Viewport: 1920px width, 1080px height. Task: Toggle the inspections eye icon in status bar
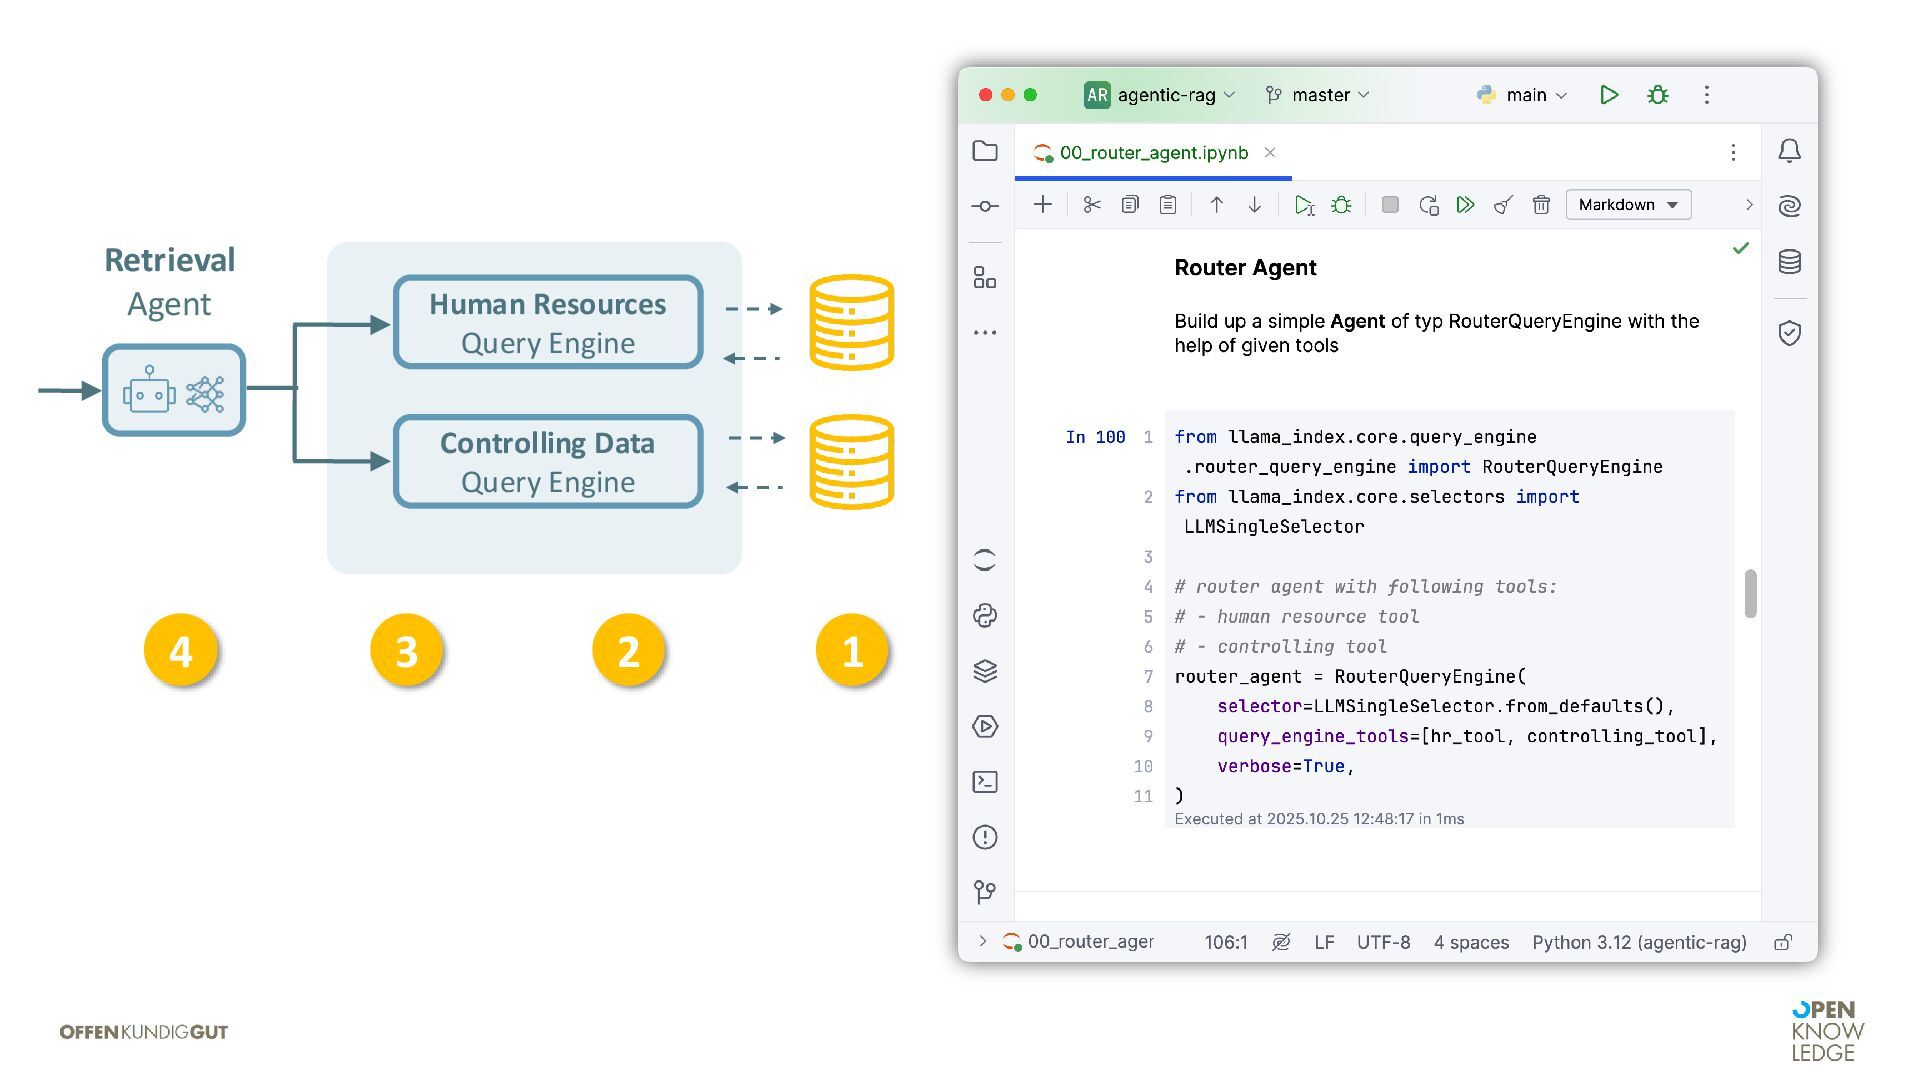click(x=1281, y=942)
